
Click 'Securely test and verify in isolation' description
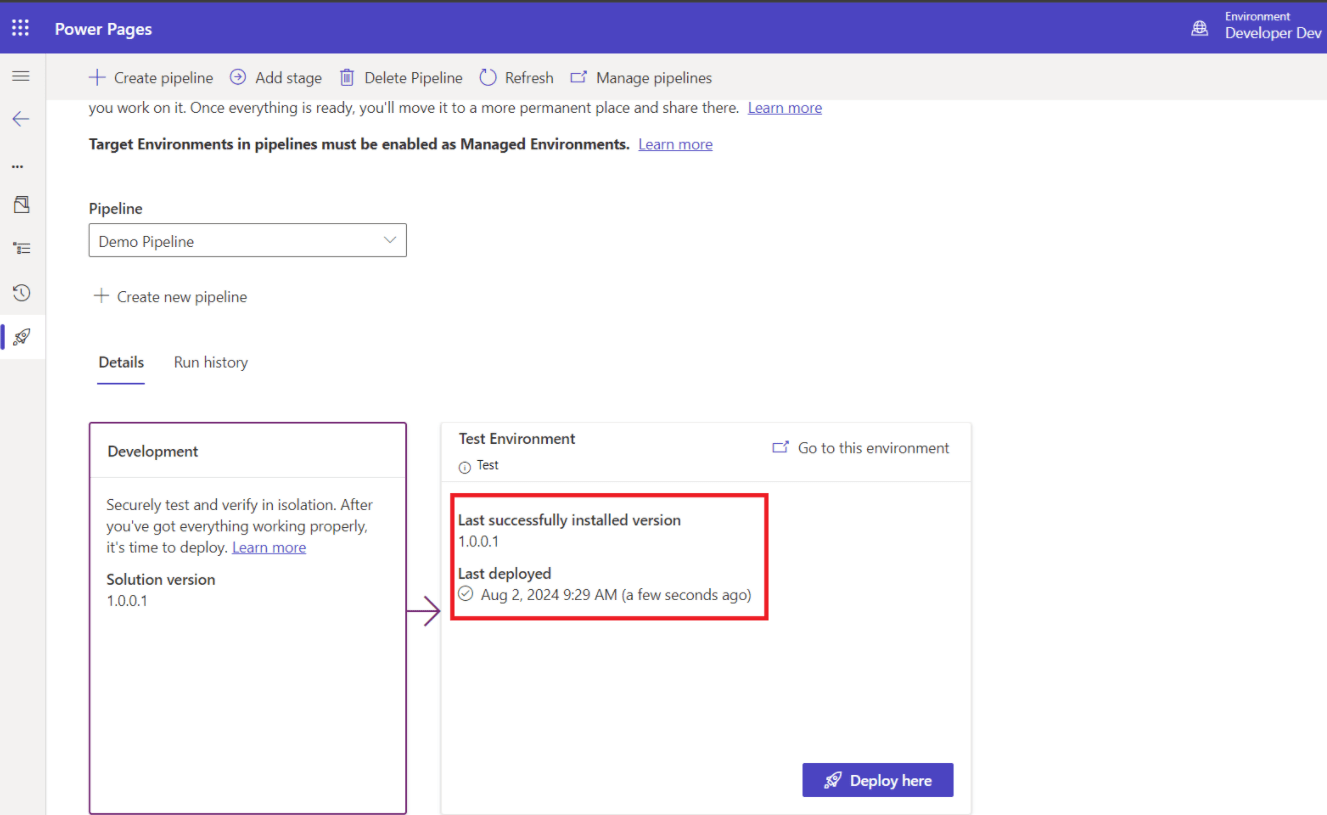pyautogui.click(x=240, y=526)
